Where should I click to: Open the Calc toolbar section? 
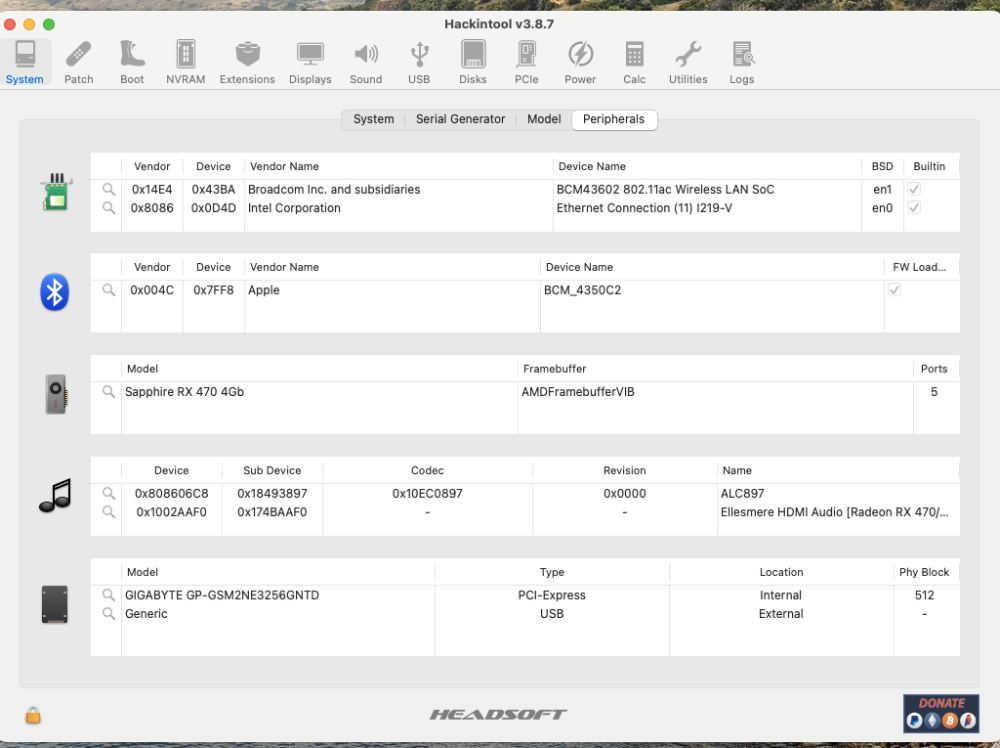(634, 62)
